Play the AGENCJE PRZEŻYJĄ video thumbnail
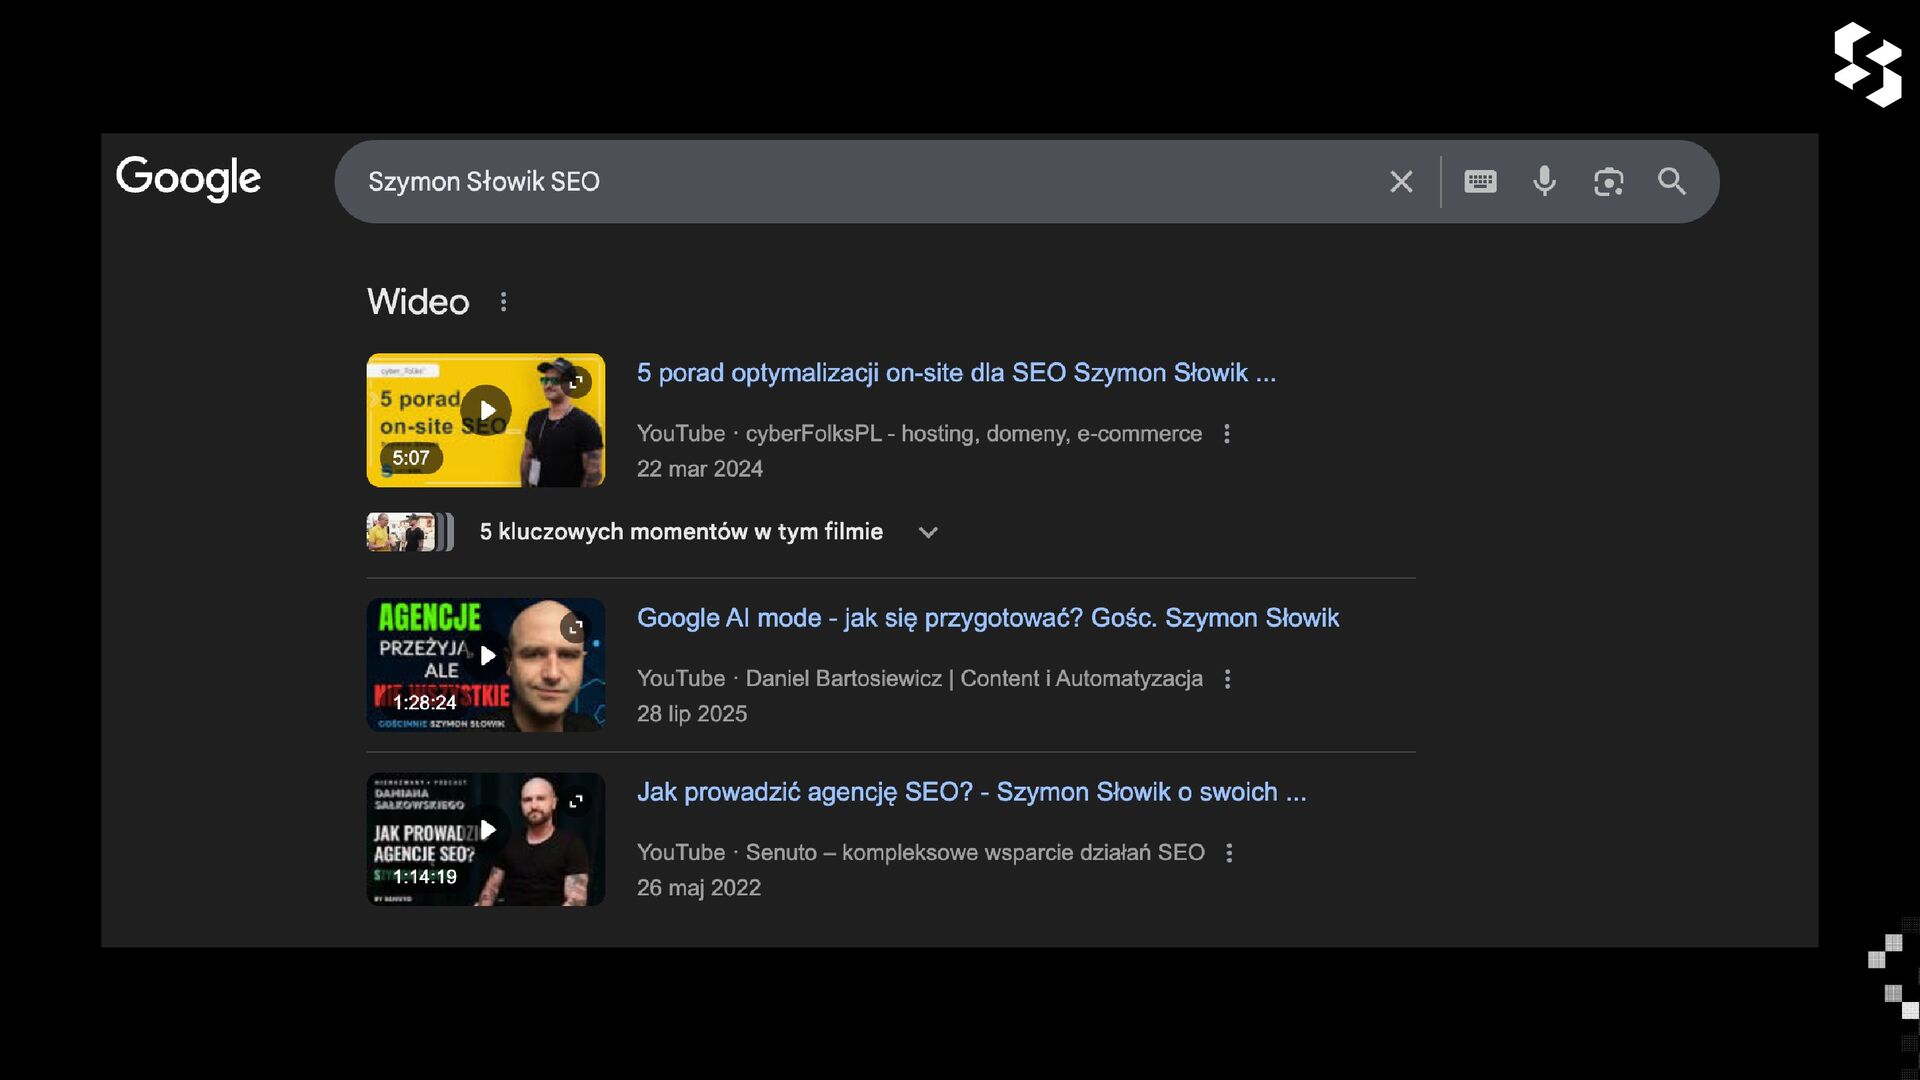This screenshot has width=1920, height=1080. tap(487, 656)
